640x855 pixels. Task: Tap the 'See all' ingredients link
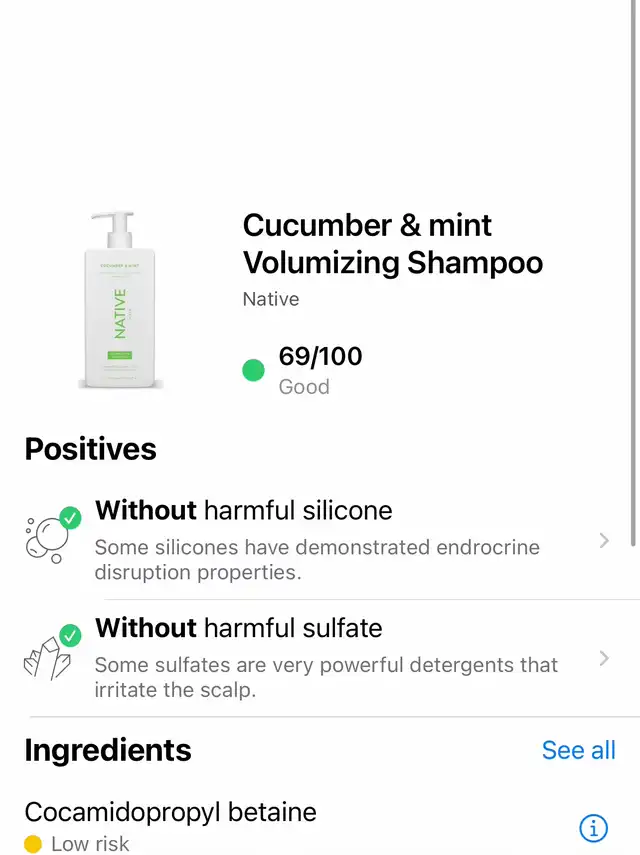click(x=578, y=750)
